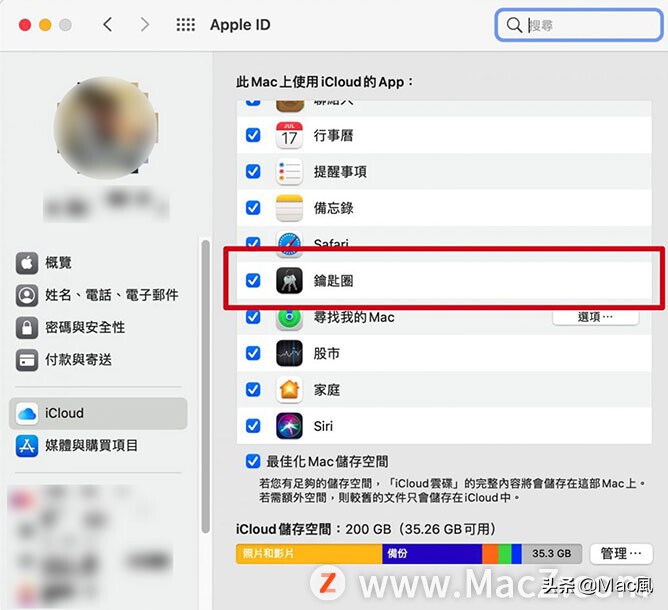Click the Siri app icon

(x=289, y=426)
